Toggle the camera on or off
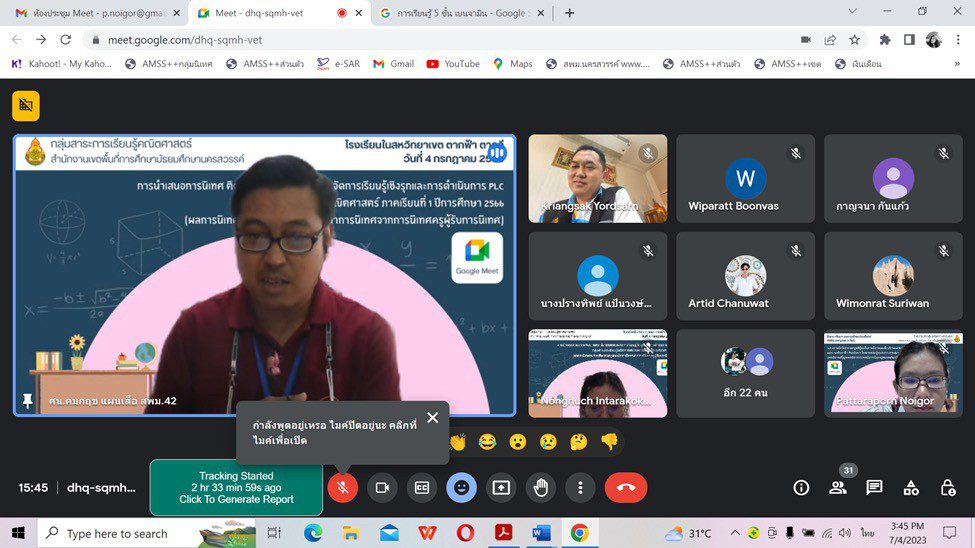This screenshot has width=975, height=548. (382, 488)
